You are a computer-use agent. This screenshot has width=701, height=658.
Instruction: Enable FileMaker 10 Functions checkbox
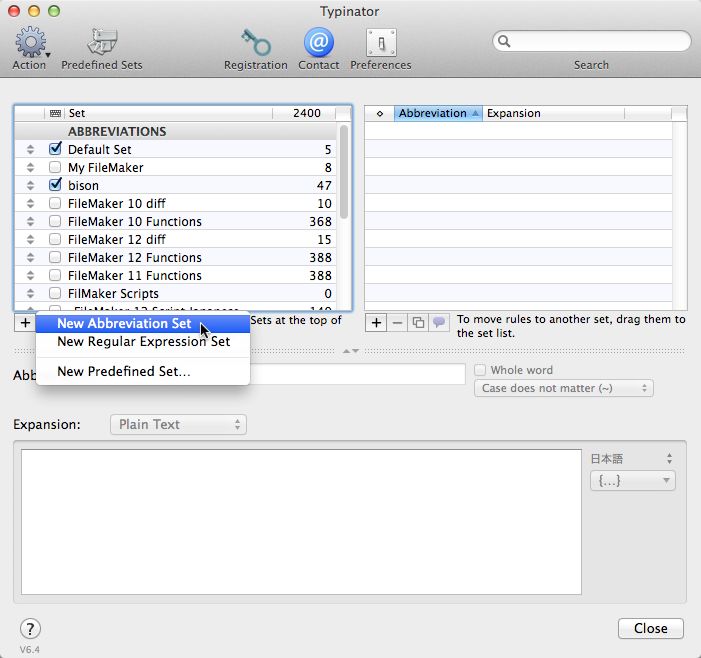click(55, 221)
